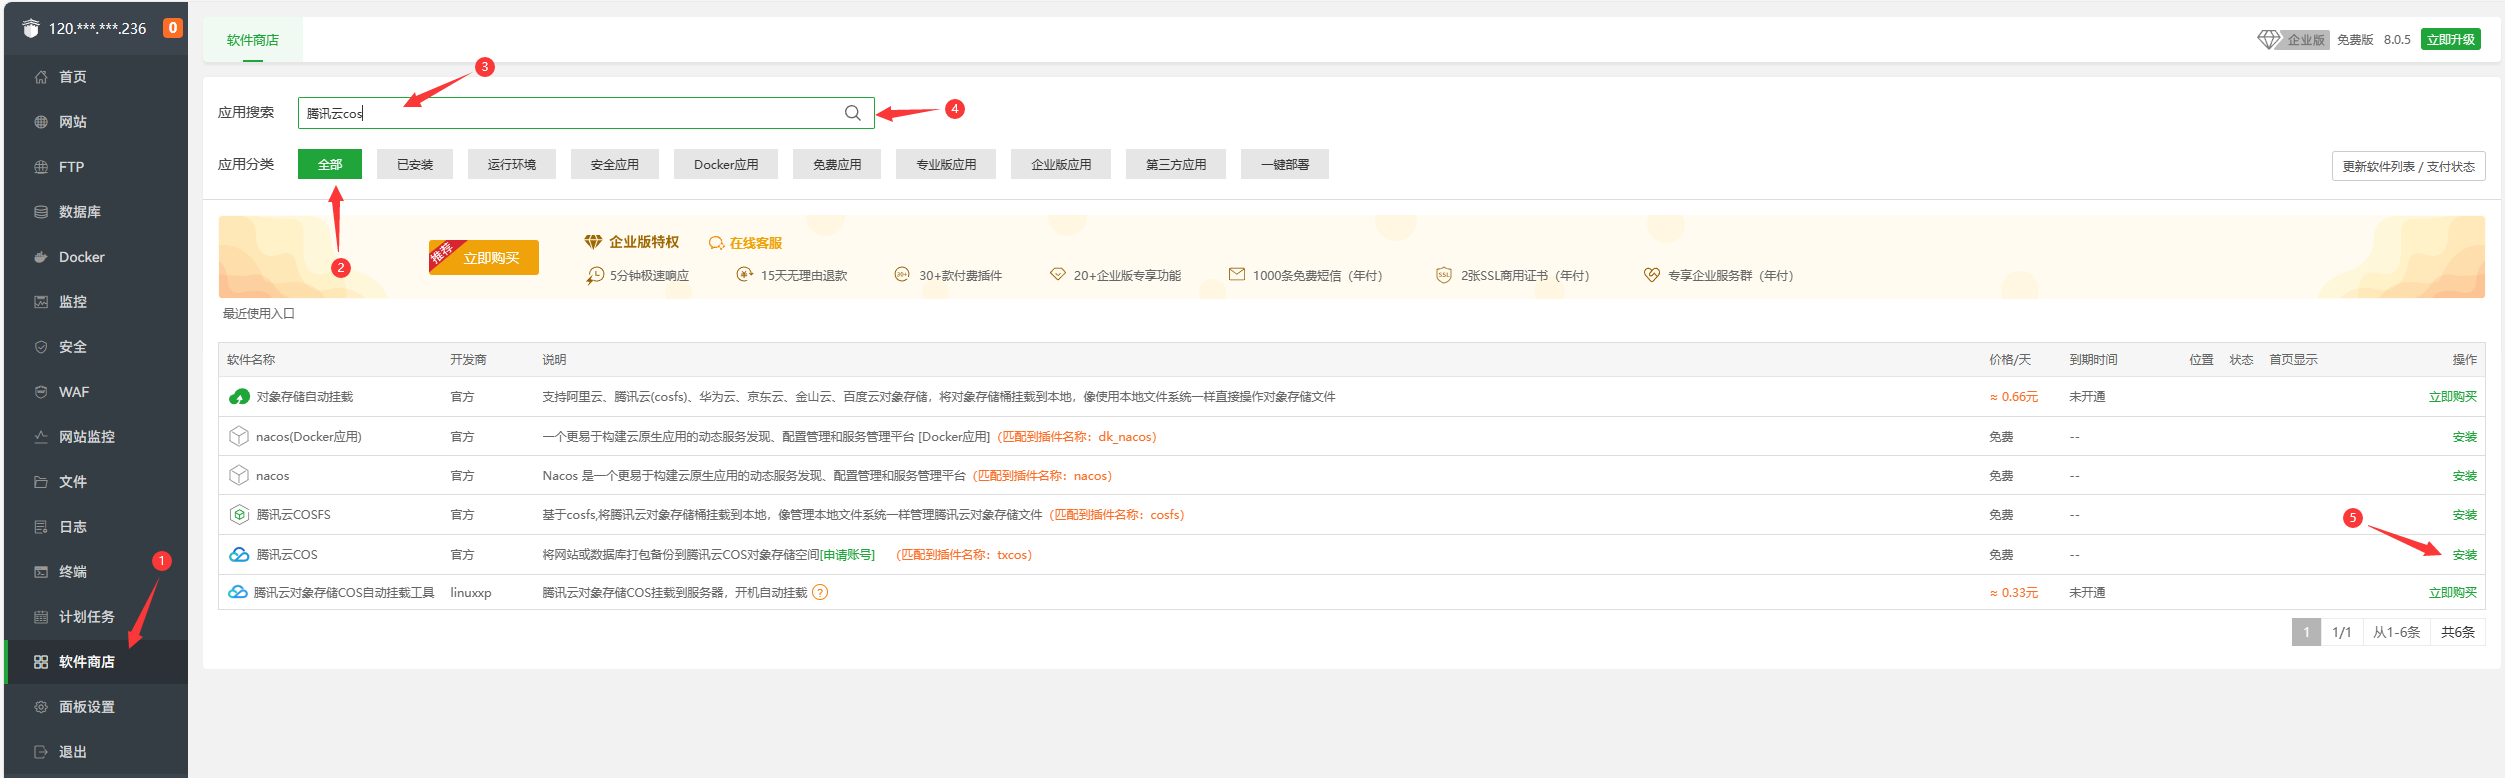Viewport: 2505px width, 778px height.
Task: Click the 免费版 version label
Action: click(2355, 40)
